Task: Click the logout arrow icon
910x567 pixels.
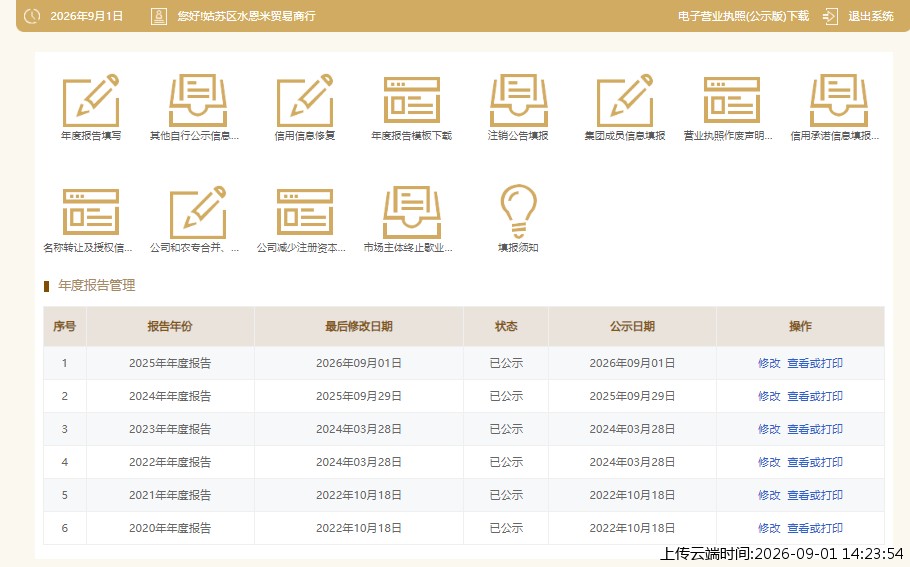Action: click(x=830, y=16)
